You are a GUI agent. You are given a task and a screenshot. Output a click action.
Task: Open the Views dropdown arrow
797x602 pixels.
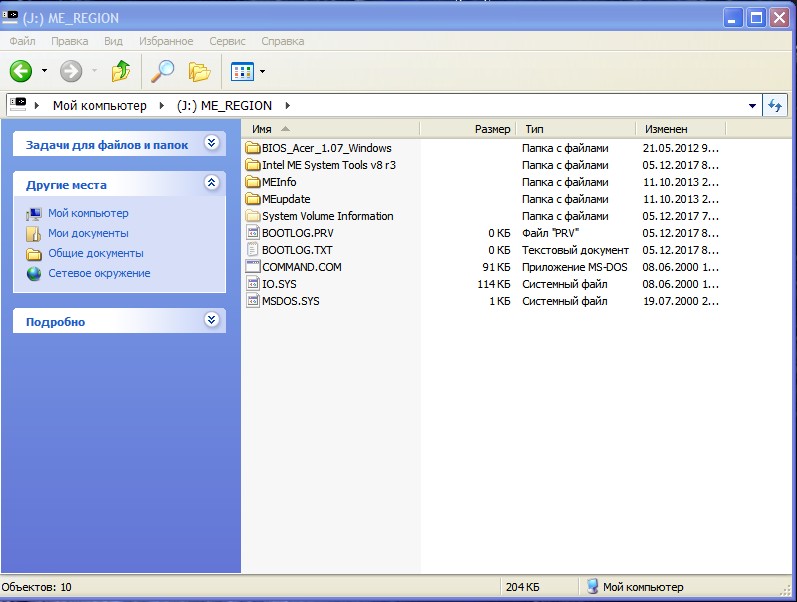point(262,71)
